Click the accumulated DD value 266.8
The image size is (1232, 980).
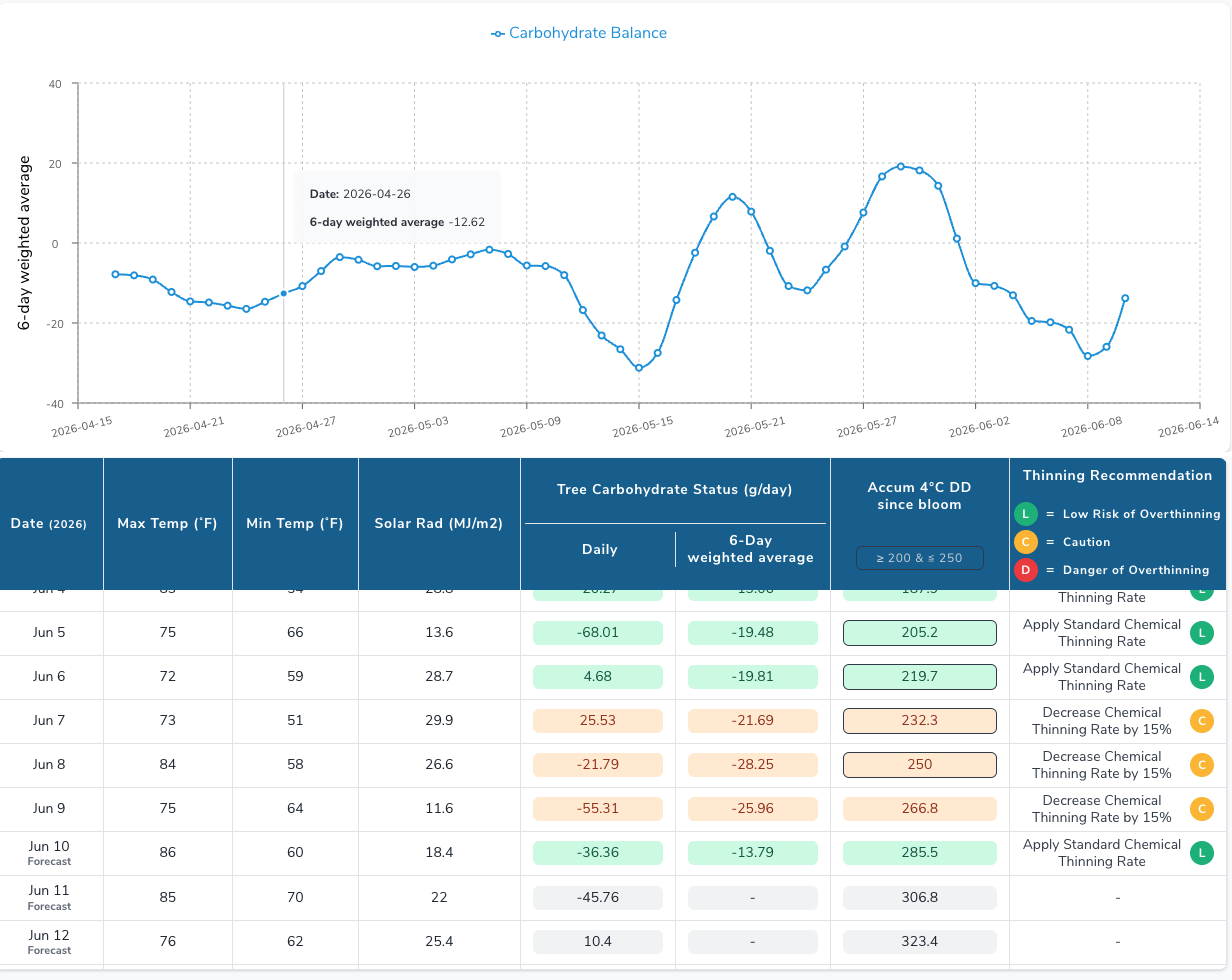click(920, 809)
